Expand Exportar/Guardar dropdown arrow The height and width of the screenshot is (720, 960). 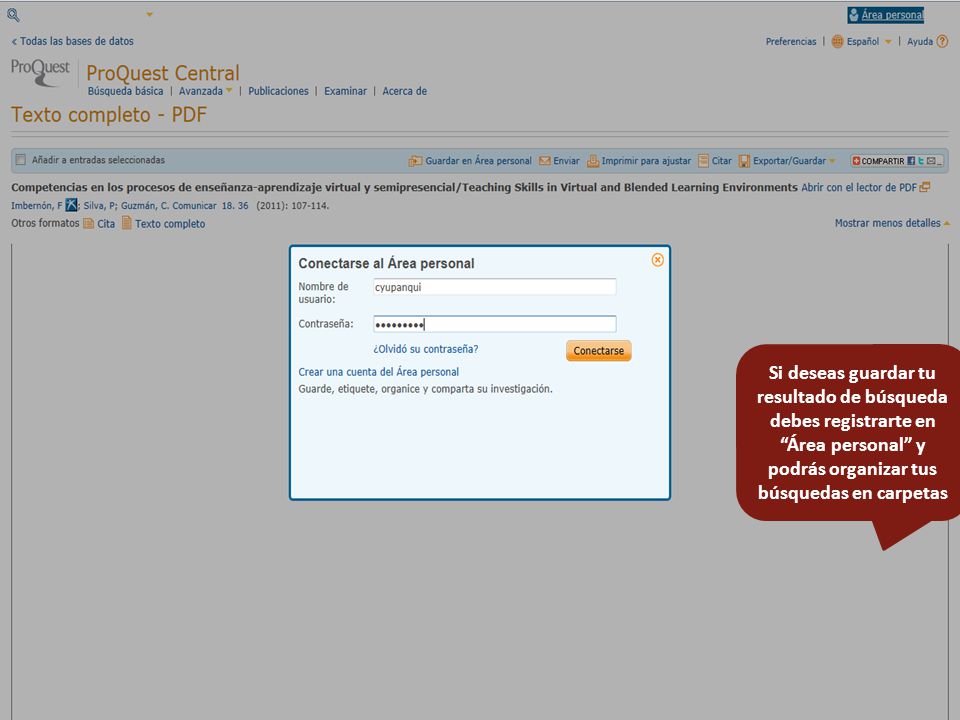[832, 161]
